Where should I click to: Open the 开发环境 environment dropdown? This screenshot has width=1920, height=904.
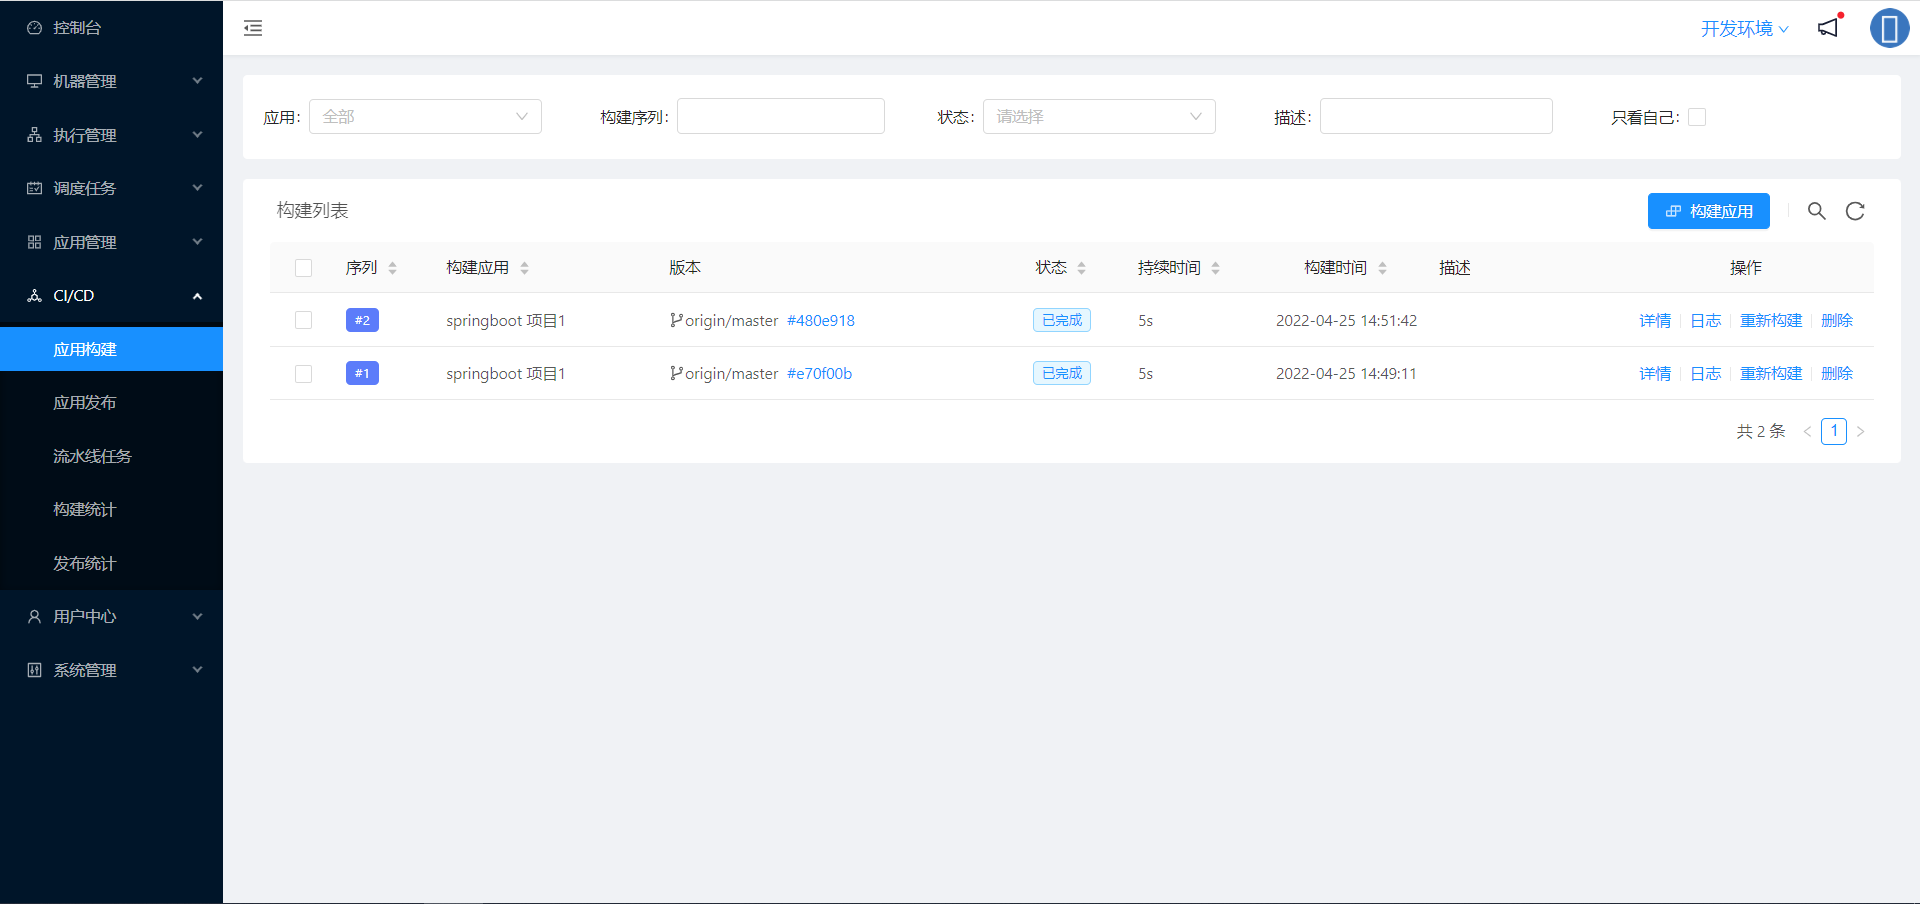(x=1745, y=29)
